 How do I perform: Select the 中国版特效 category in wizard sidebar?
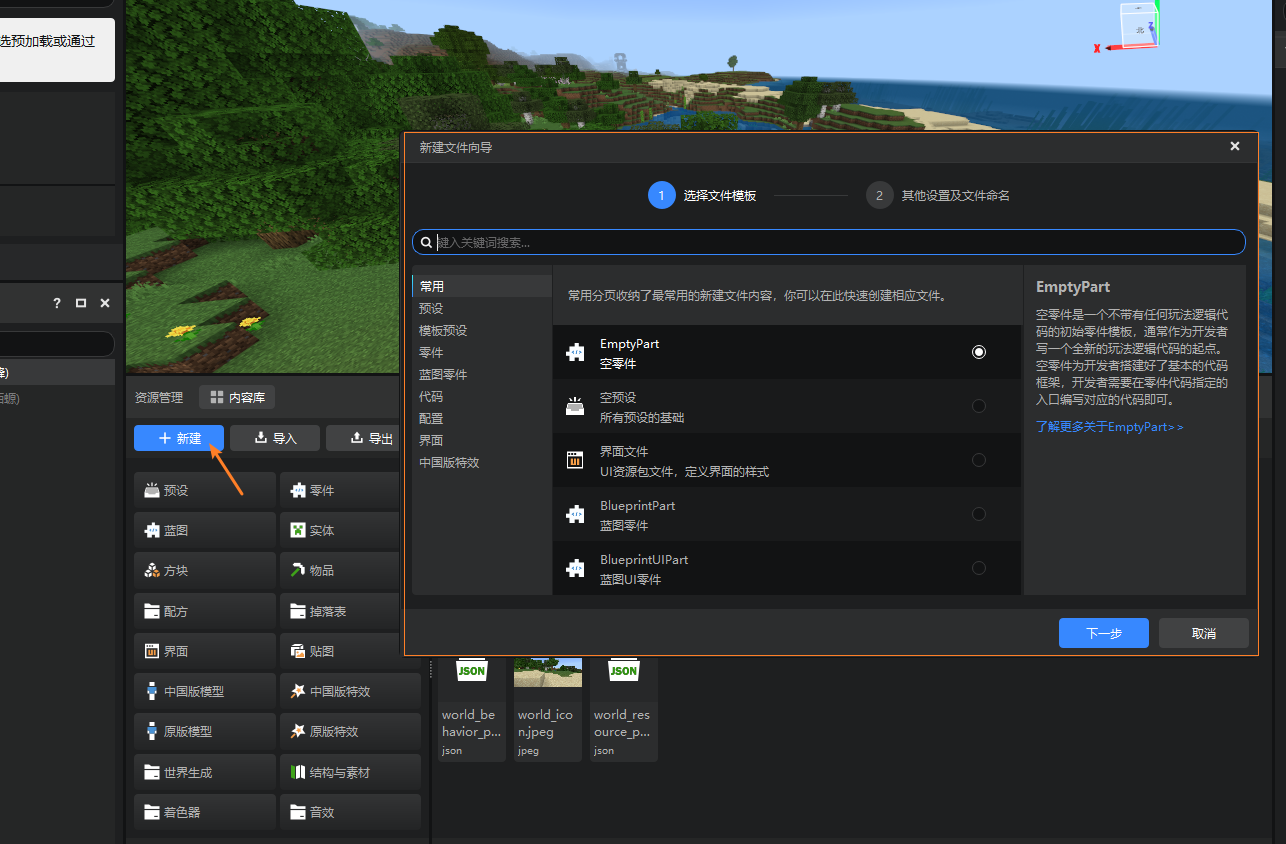[481, 462]
